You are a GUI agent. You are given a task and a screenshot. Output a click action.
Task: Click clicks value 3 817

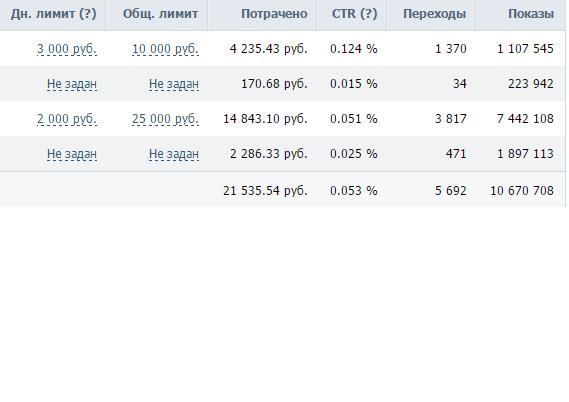point(451,119)
